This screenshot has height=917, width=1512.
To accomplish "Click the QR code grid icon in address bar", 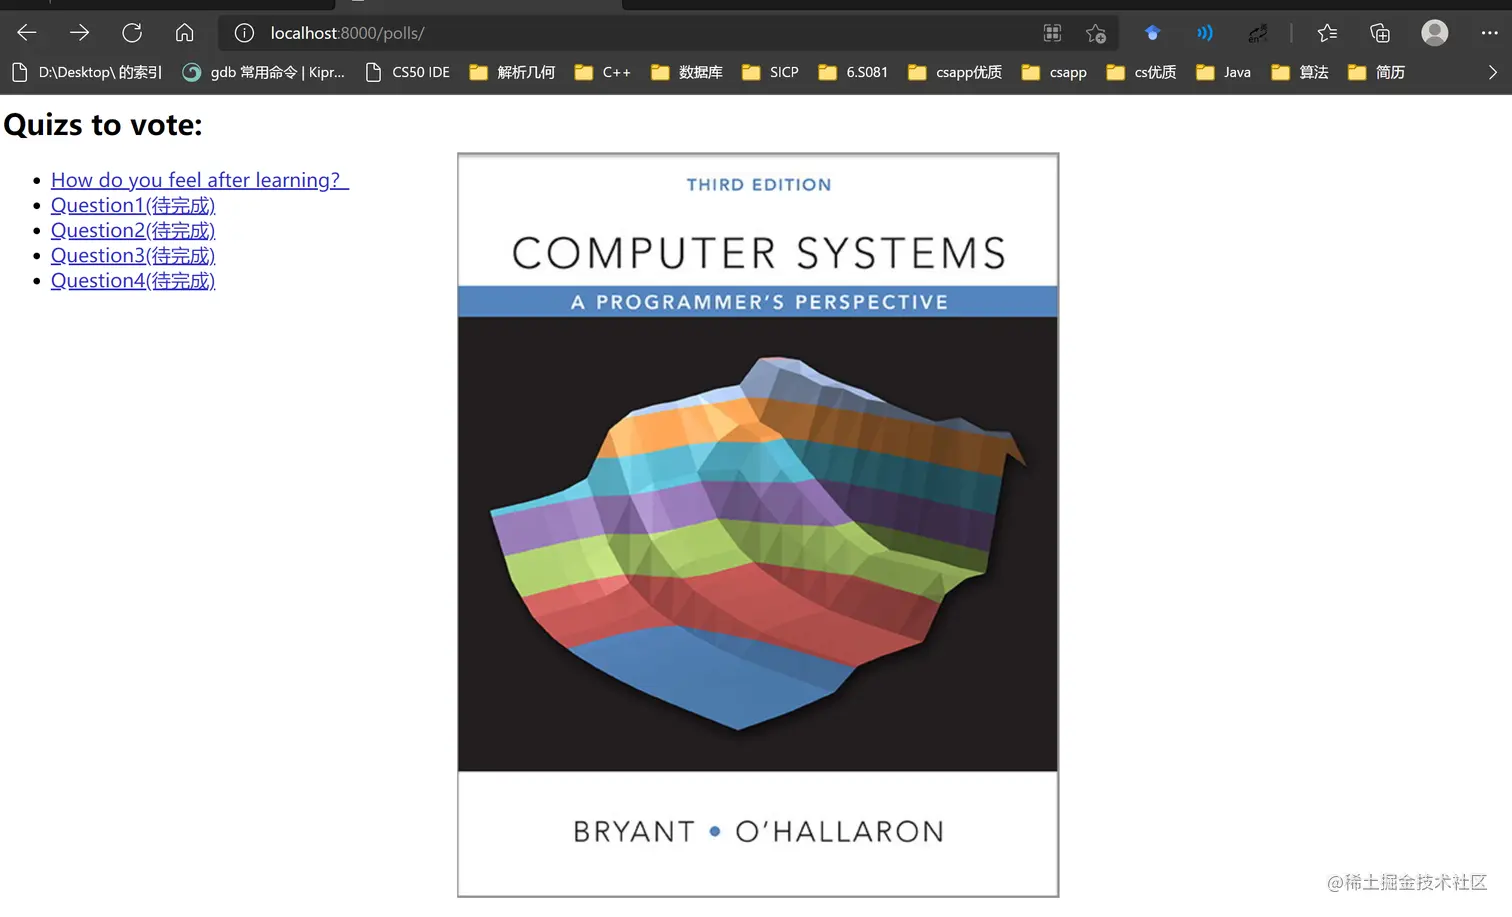I will tap(1052, 33).
